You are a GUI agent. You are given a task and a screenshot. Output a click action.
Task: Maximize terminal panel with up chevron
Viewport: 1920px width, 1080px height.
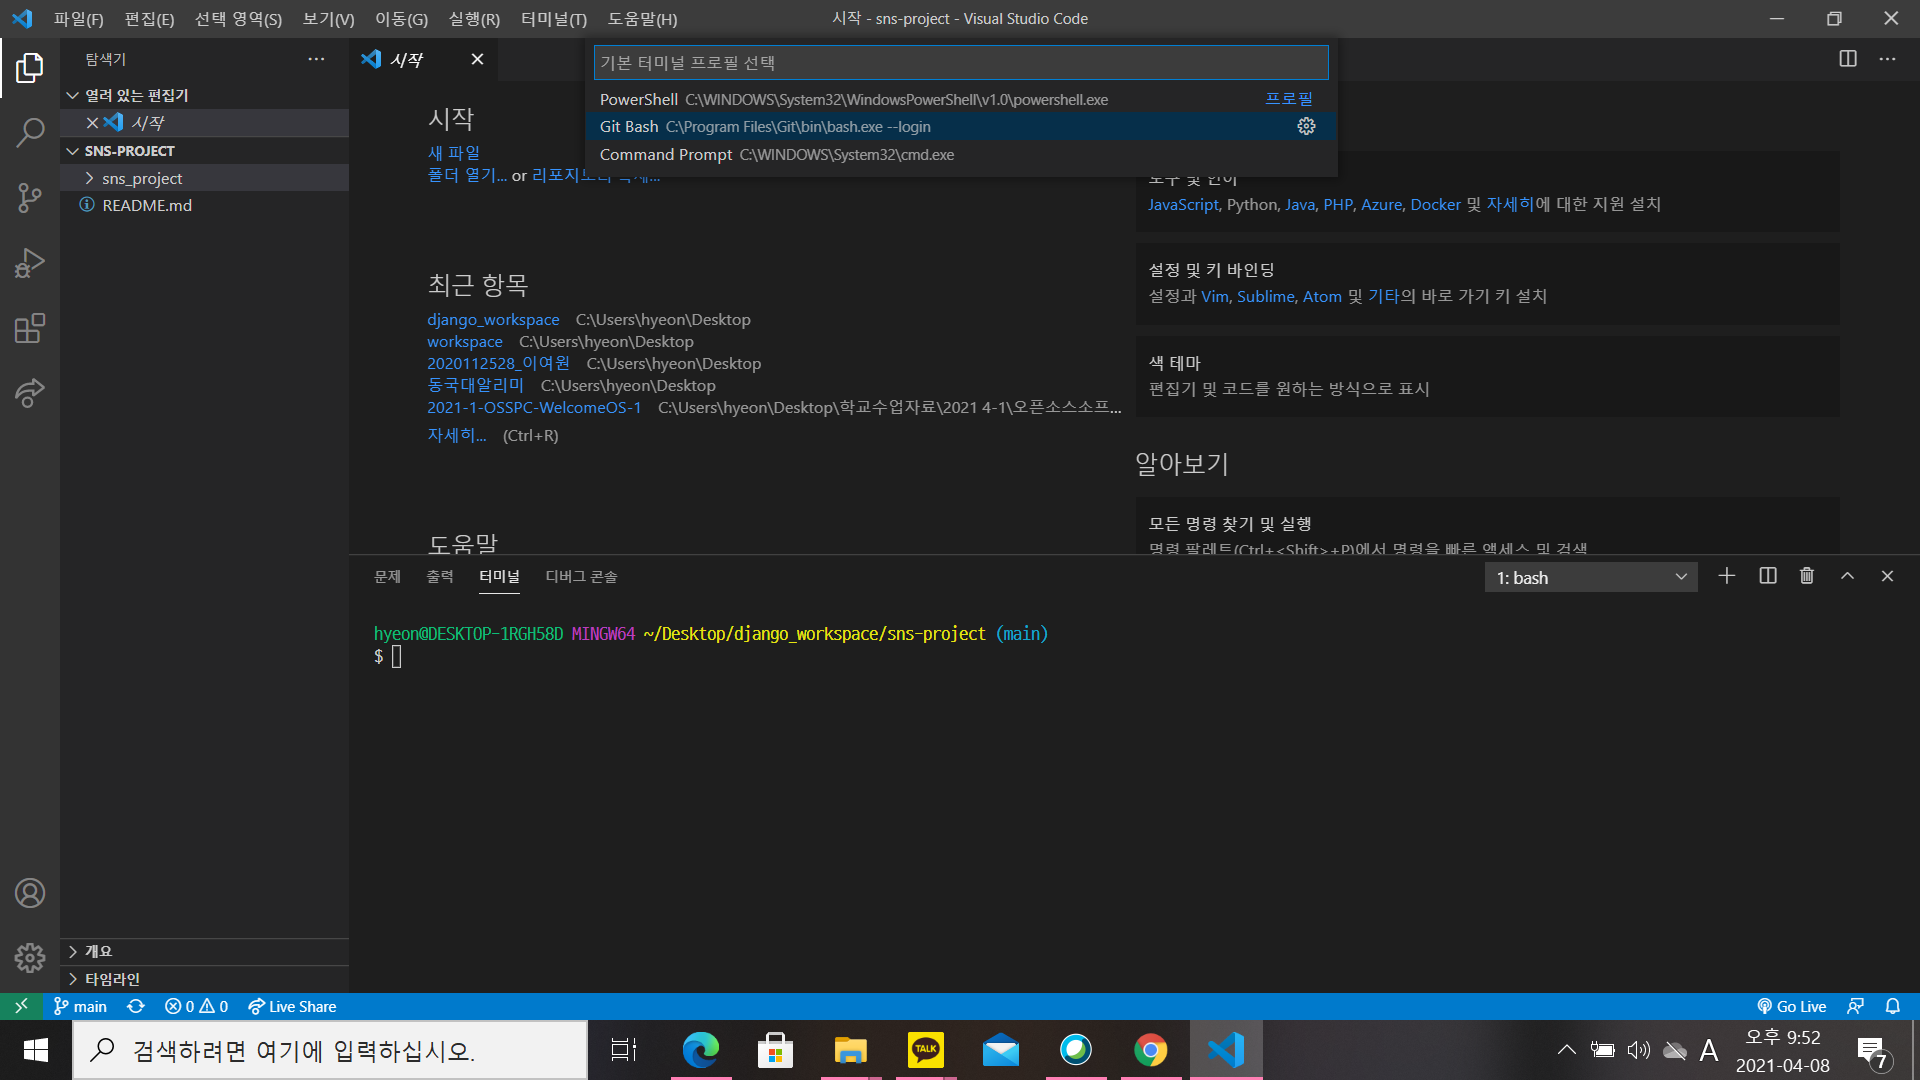click(1847, 576)
